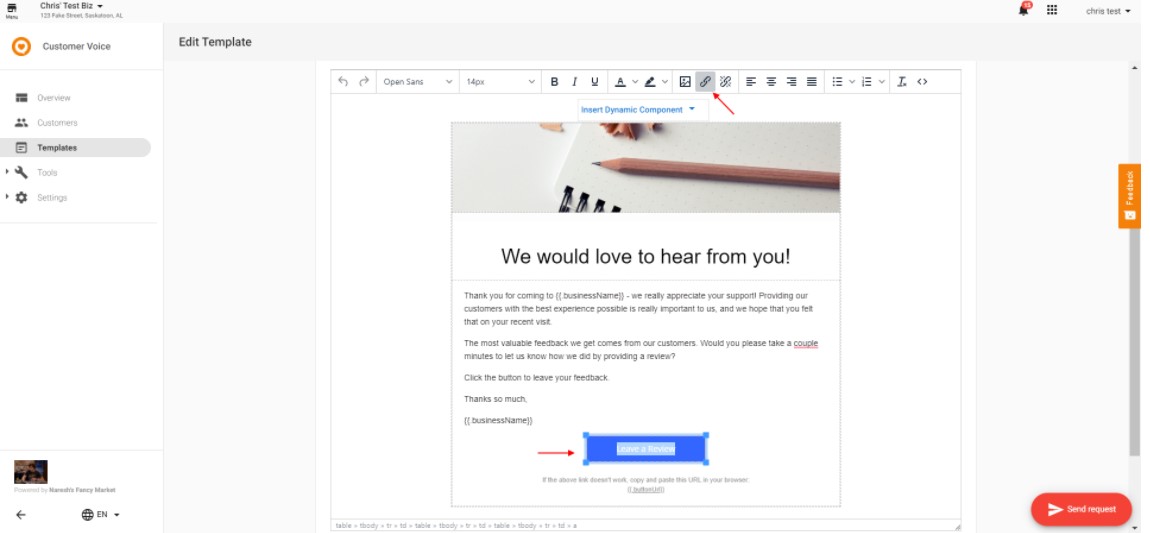Open Tools in sidebar

click(47, 172)
